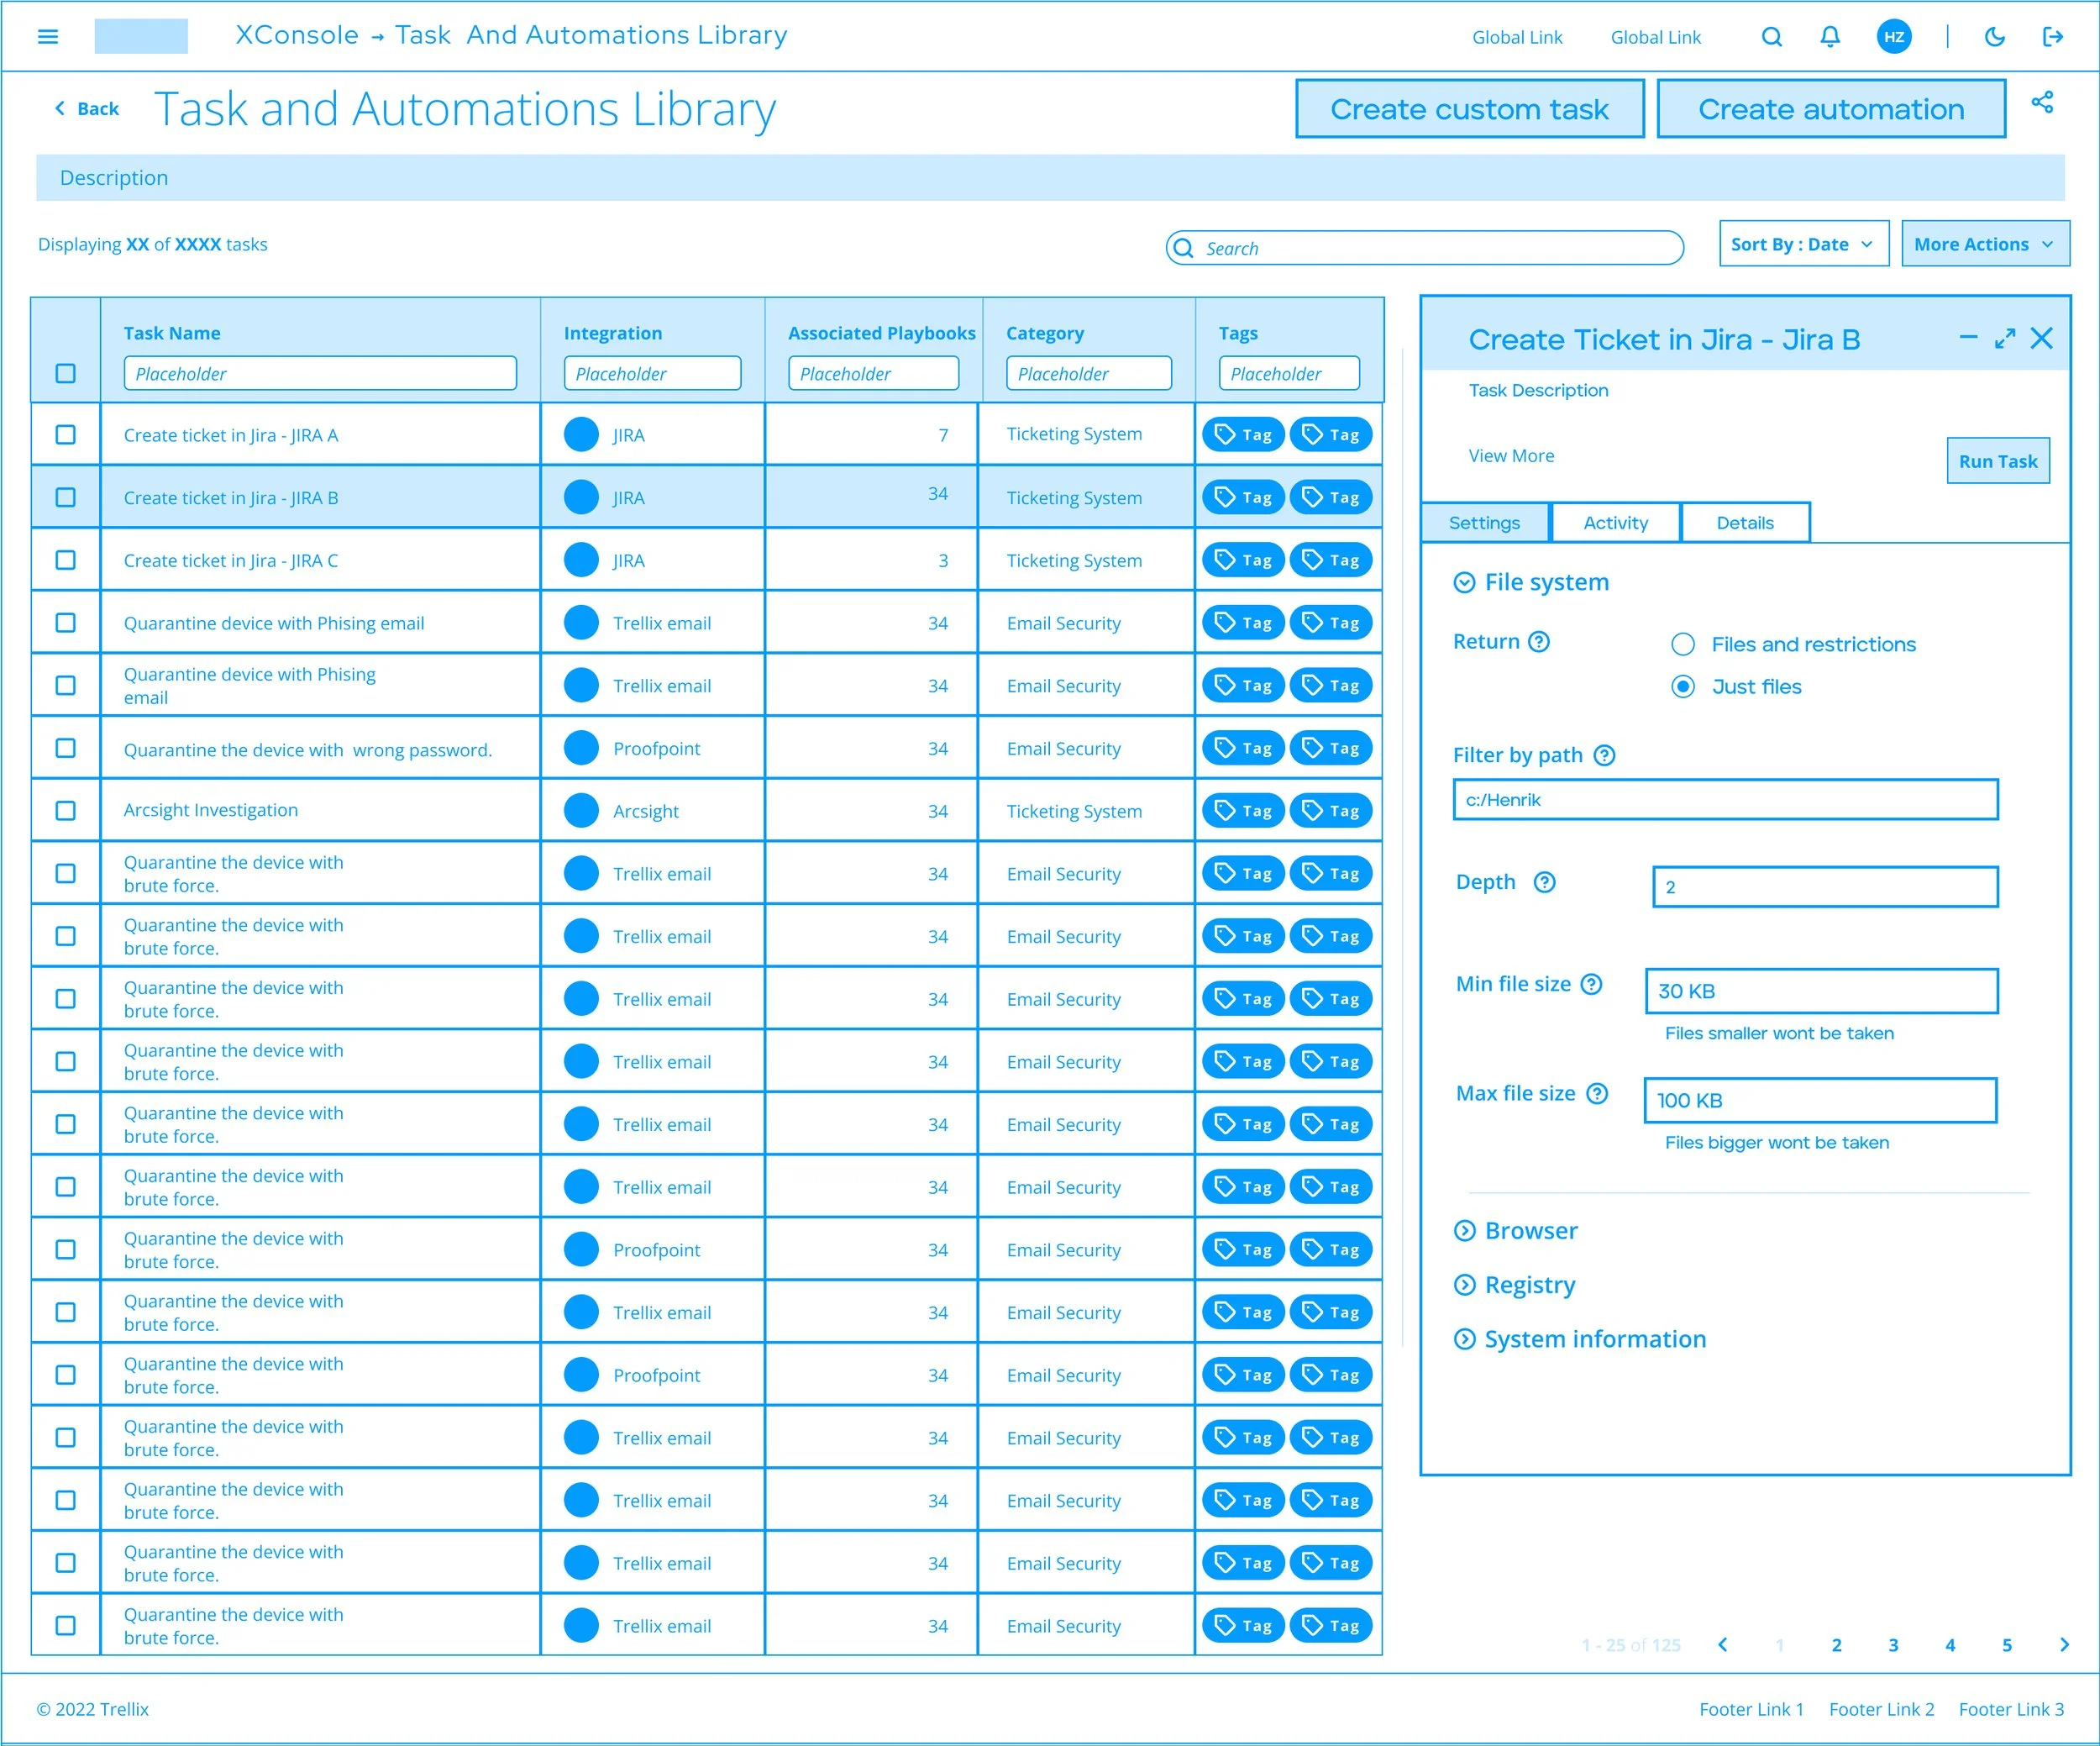Expand the Browser section
Image resolution: width=2100 pixels, height=1746 pixels.
(1464, 1231)
